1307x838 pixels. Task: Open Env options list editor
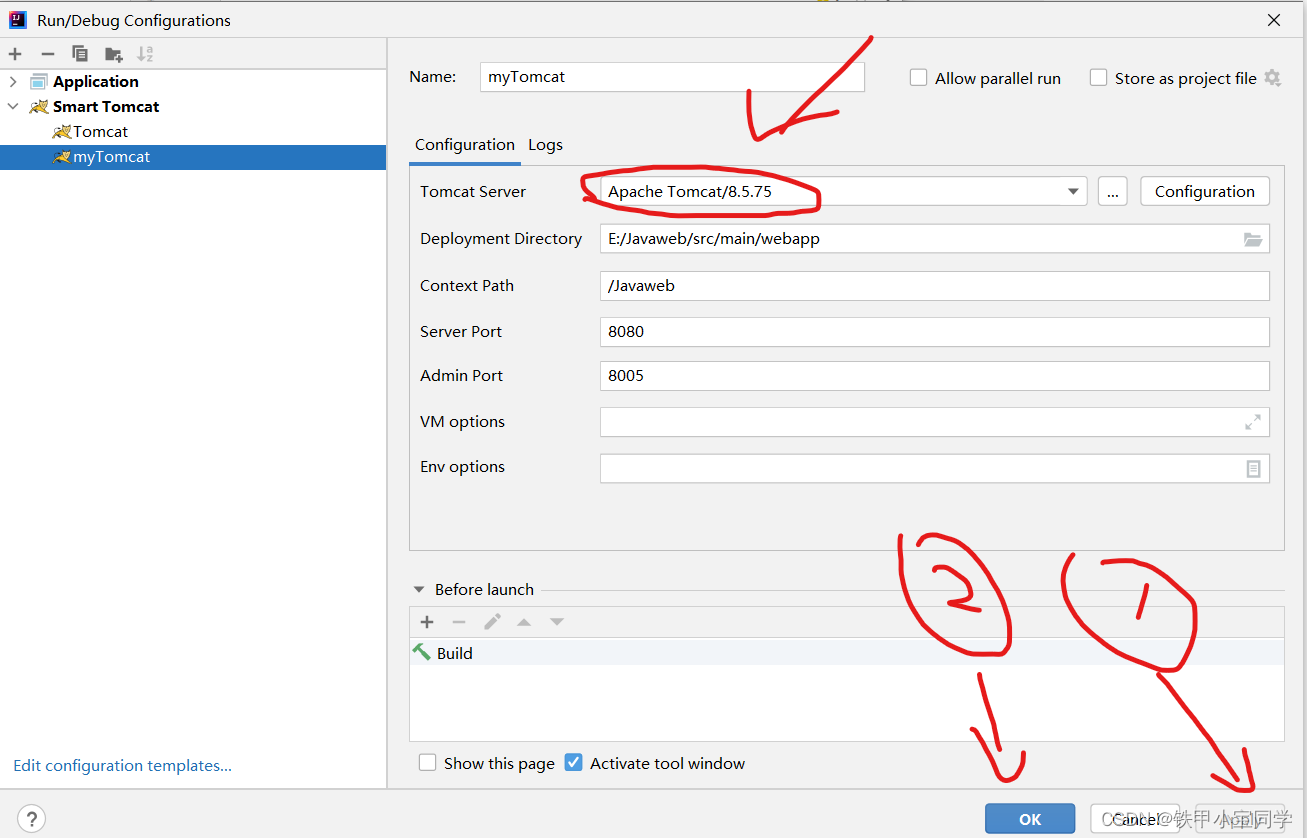pos(1253,468)
